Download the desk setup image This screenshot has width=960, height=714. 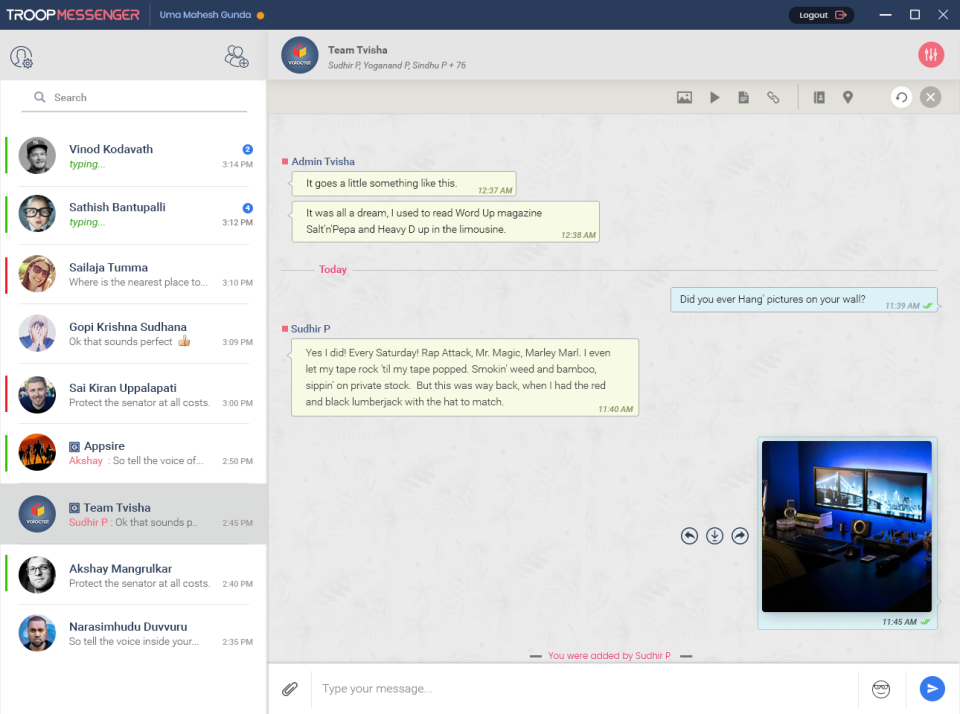(x=714, y=535)
